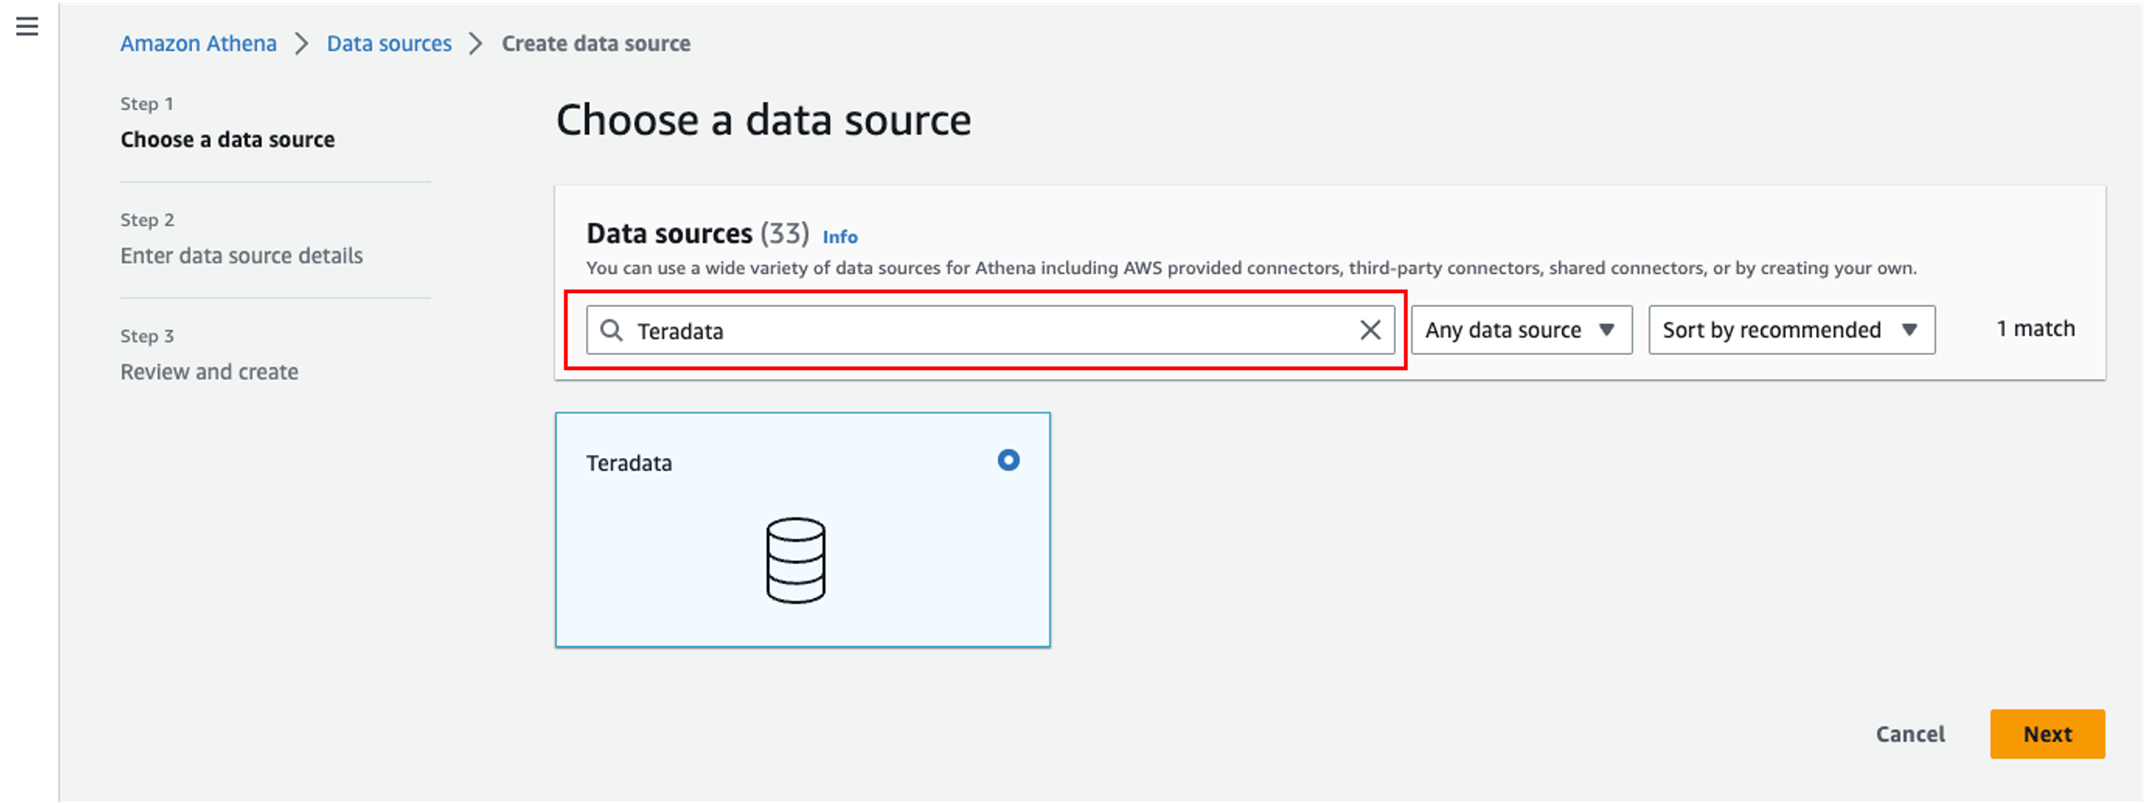This screenshot has height=803, width=2145.
Task: Select the Teradata data source card
Action: pyautogui.click(x=803, y=530)
